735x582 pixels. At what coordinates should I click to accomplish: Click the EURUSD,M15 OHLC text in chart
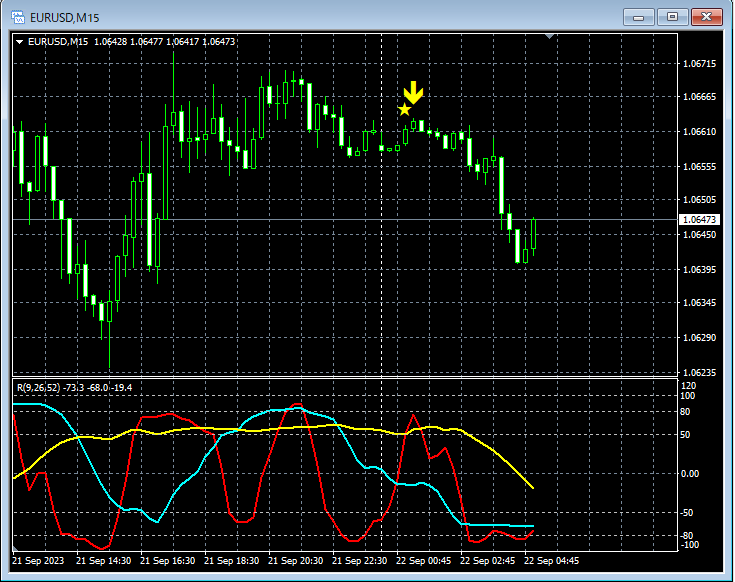tap(132, 41)
